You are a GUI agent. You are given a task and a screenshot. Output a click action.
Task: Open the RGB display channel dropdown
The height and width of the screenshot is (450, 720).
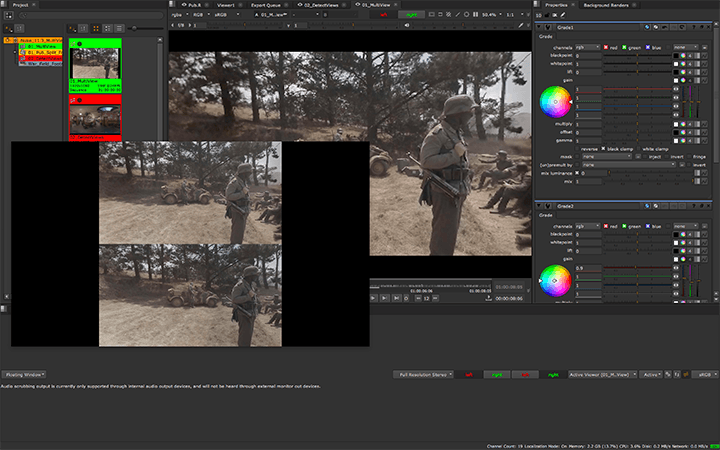coord(201,15)
